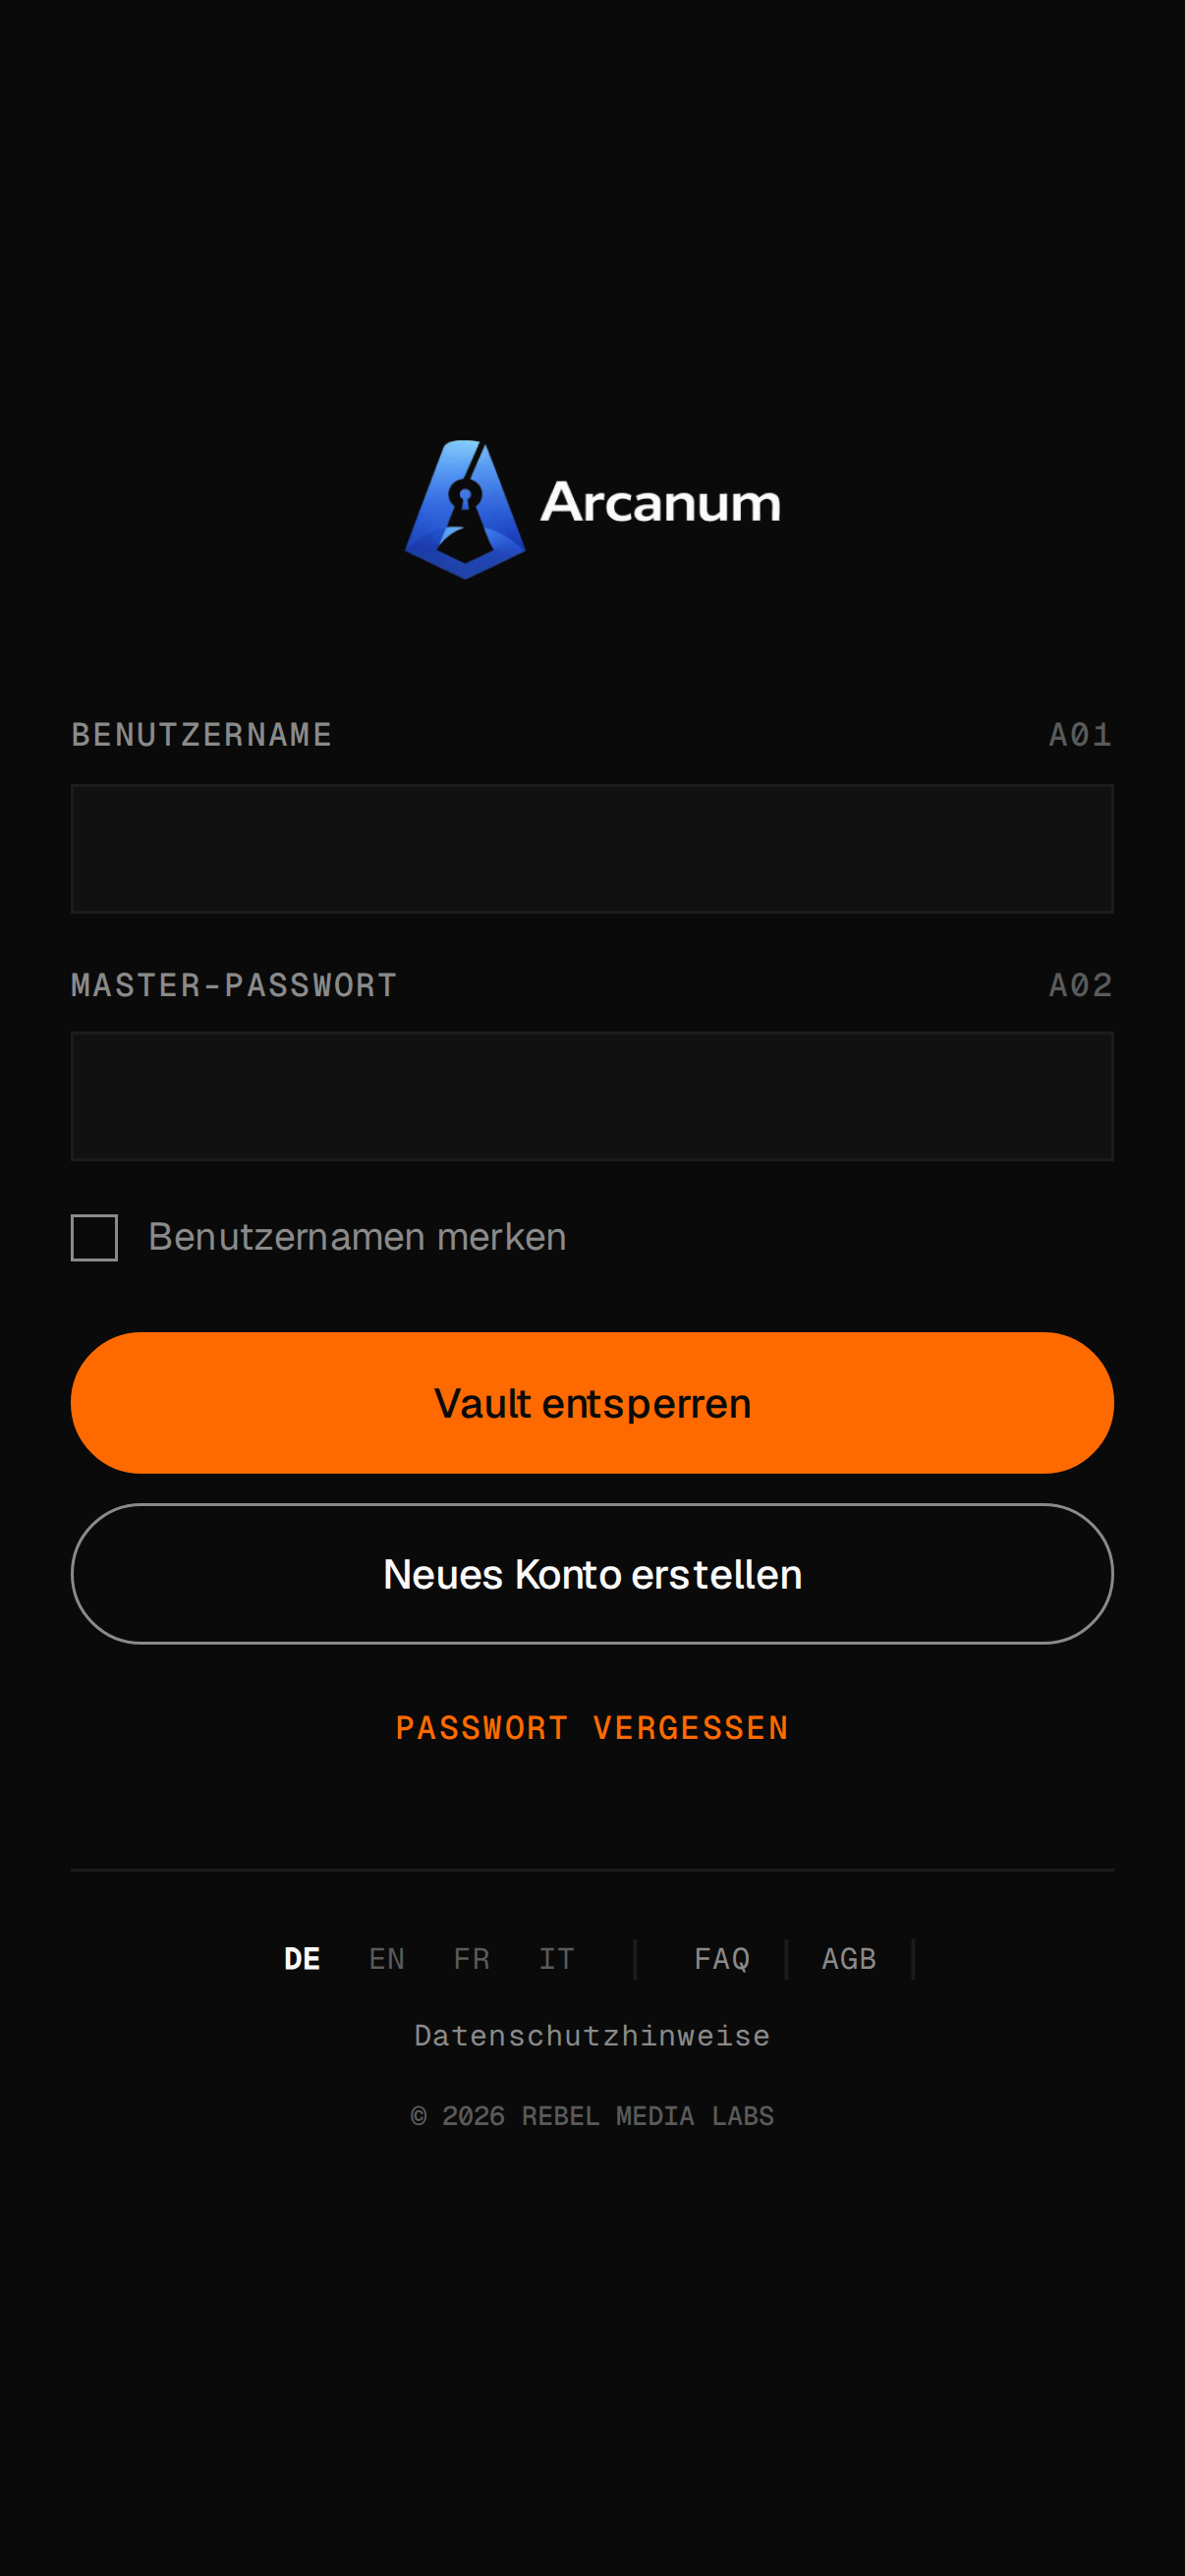Viewport: 1185px width, 2576px height.
Task: Click the BENUTZERNAME field label
Action: [x=202, y=735]
